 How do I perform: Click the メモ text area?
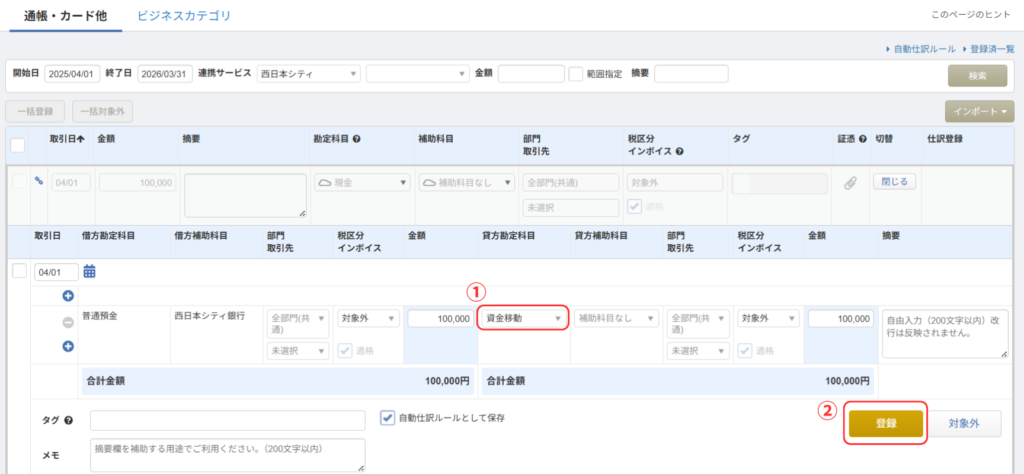[226, 454]
